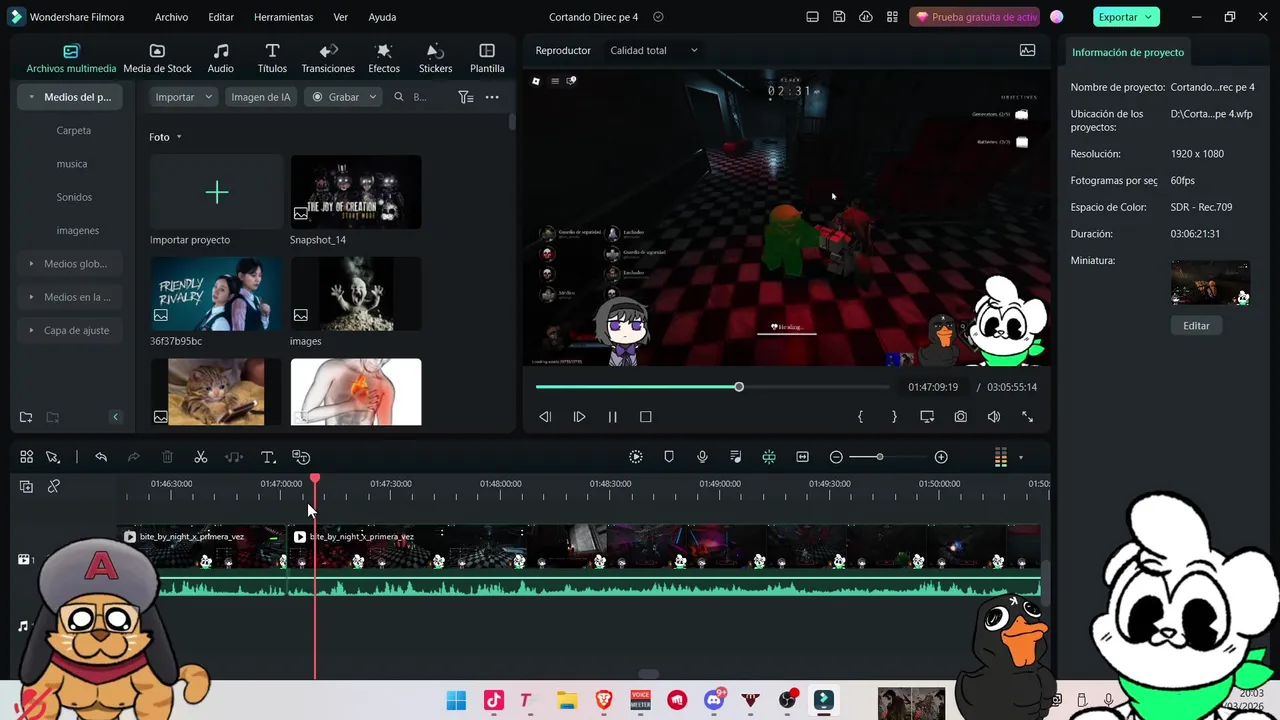
Task: Open the Importar dropdown
Action: pos(184,97)
